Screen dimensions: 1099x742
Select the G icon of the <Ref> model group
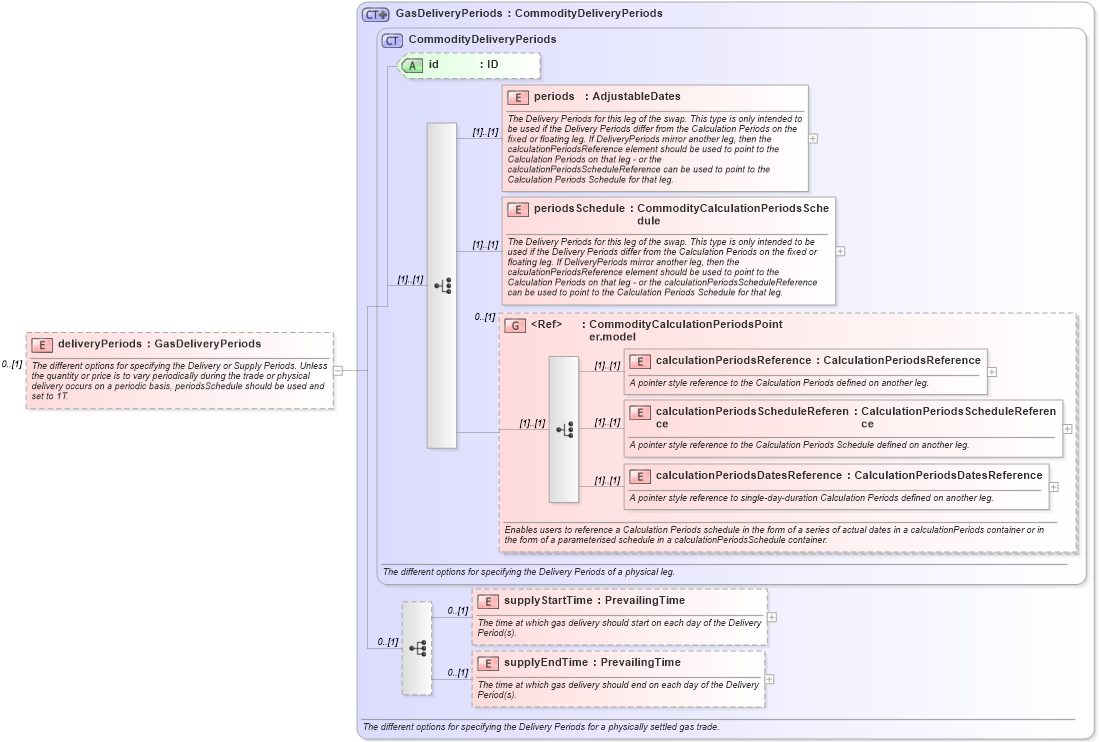[x=515, y=325]
